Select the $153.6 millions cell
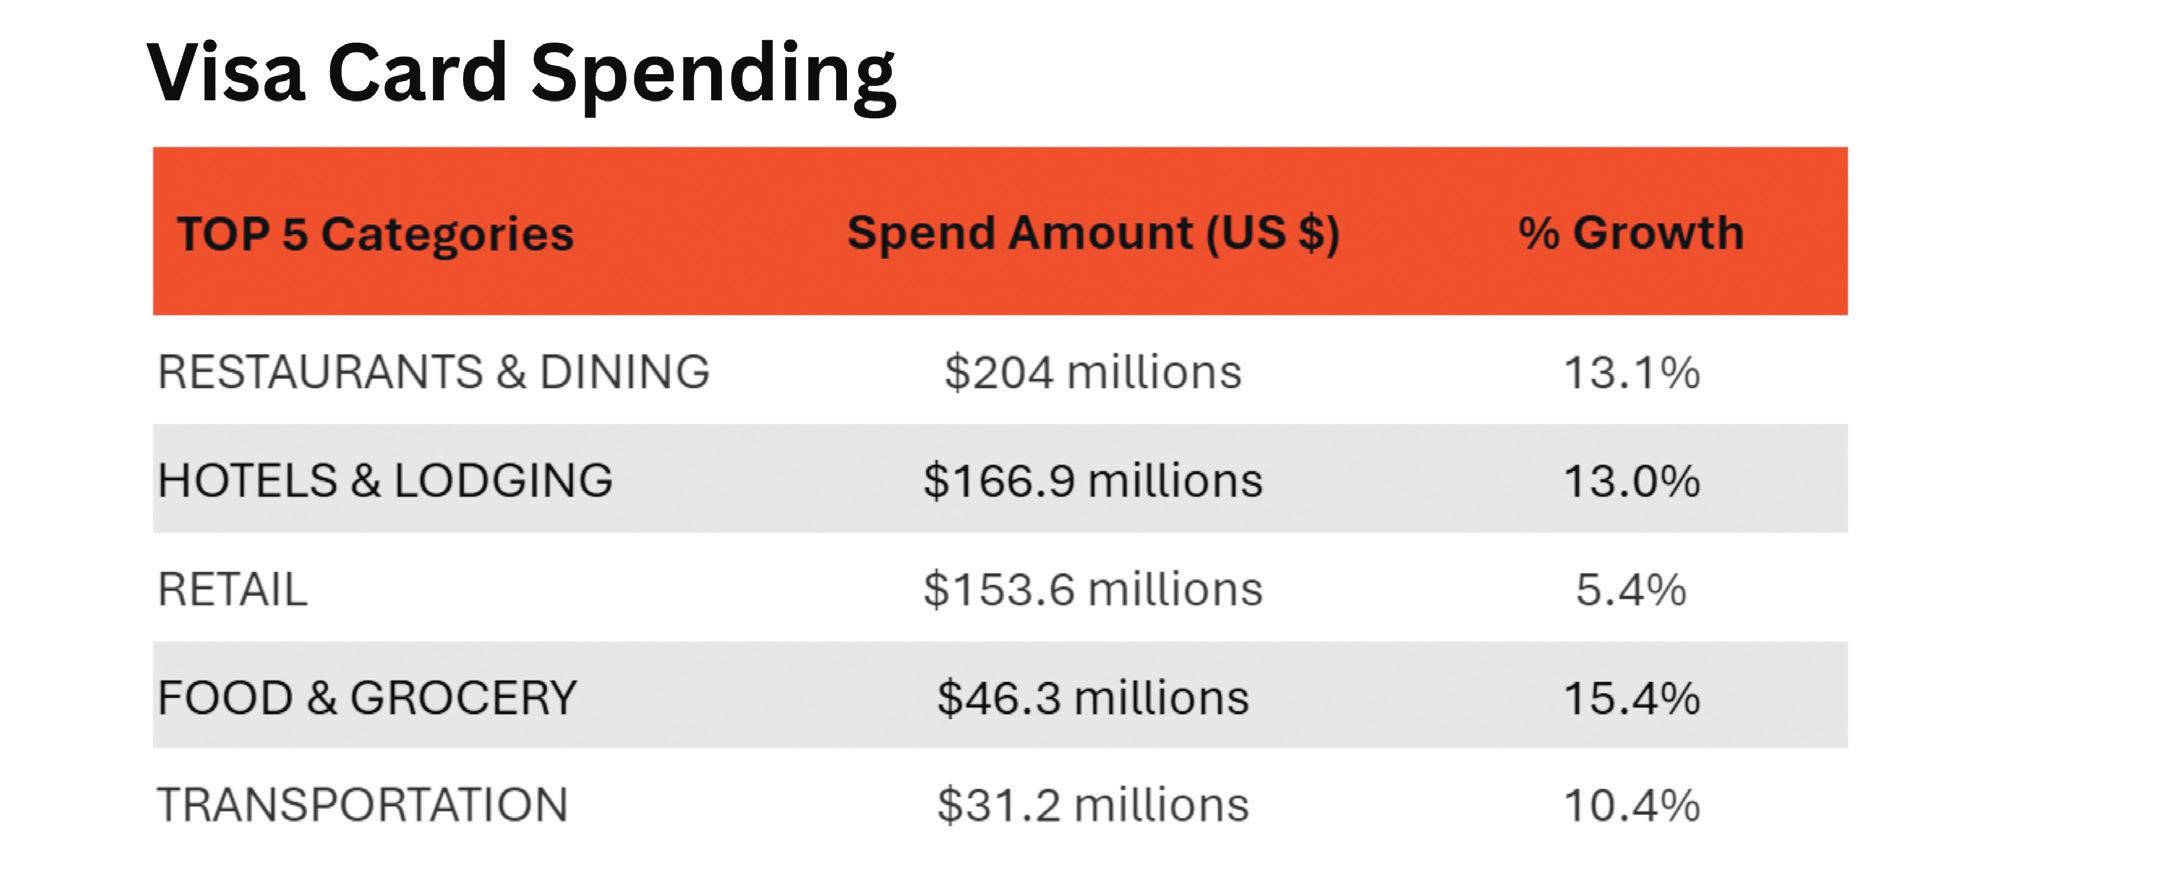 tap(1093, 589)
